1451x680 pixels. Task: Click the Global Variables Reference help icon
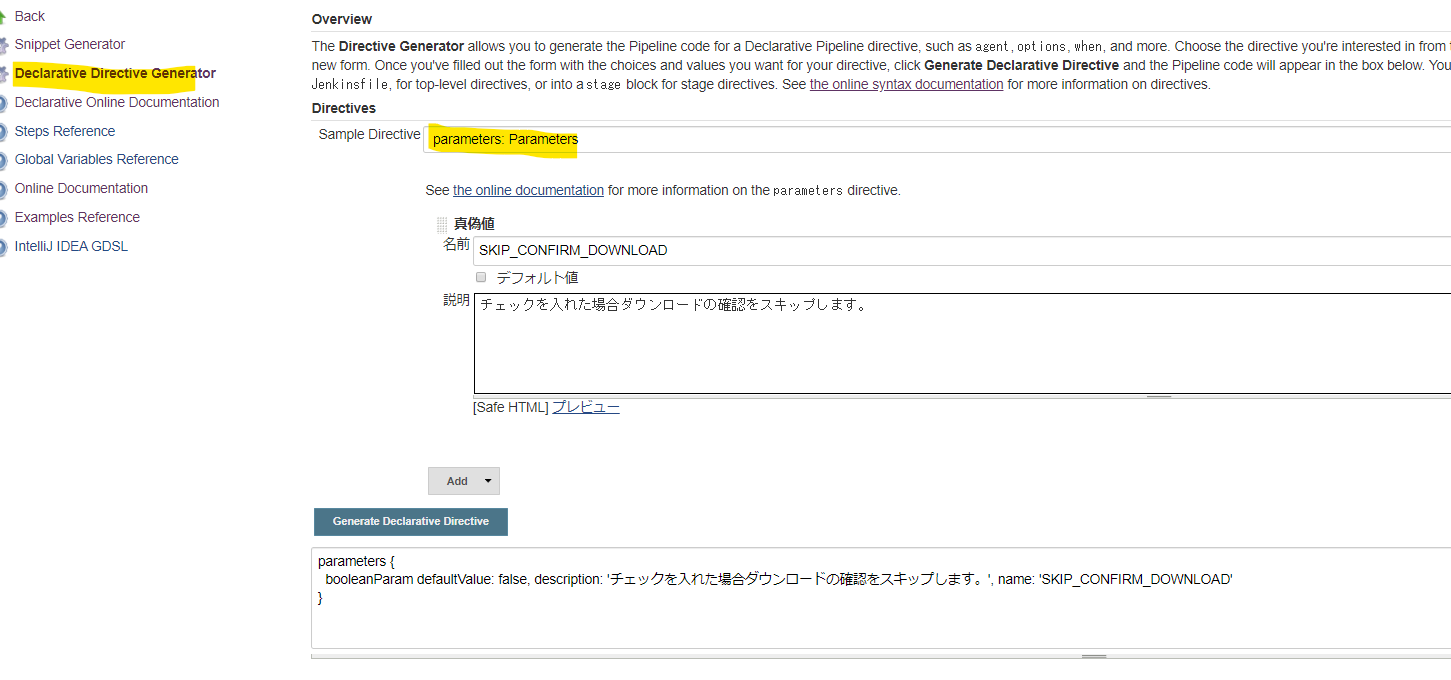point(4,160)
